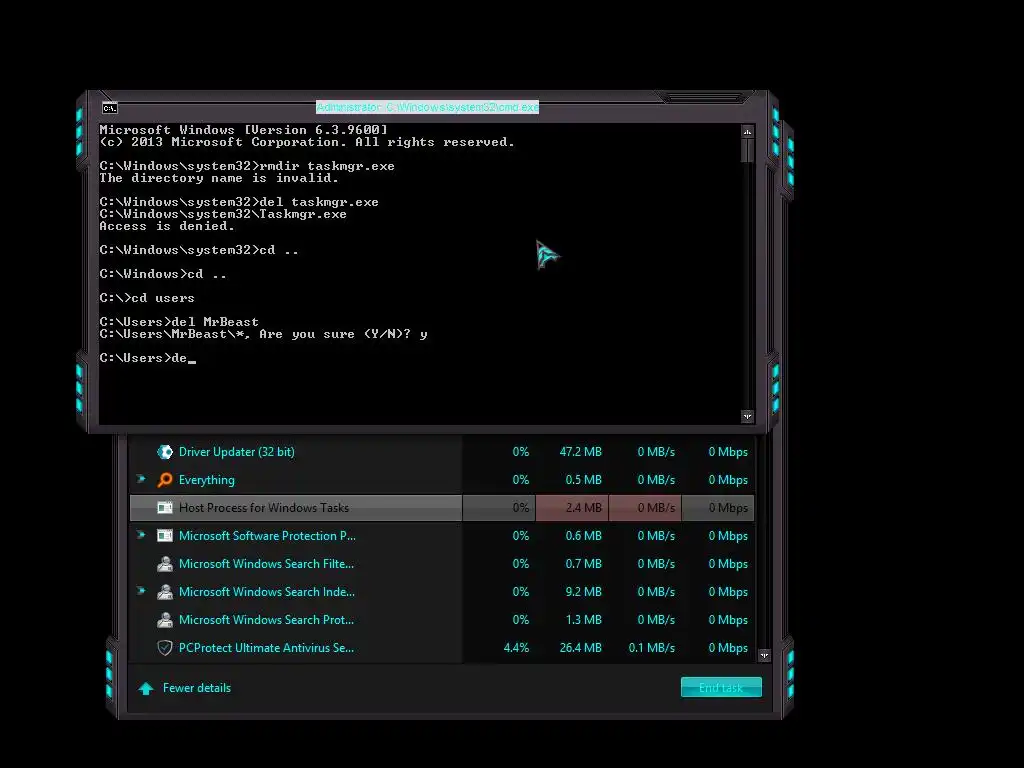1024x768 pixels.
Task: Select Microsoft Windows Search Prot... name
Action: [266, 620]
